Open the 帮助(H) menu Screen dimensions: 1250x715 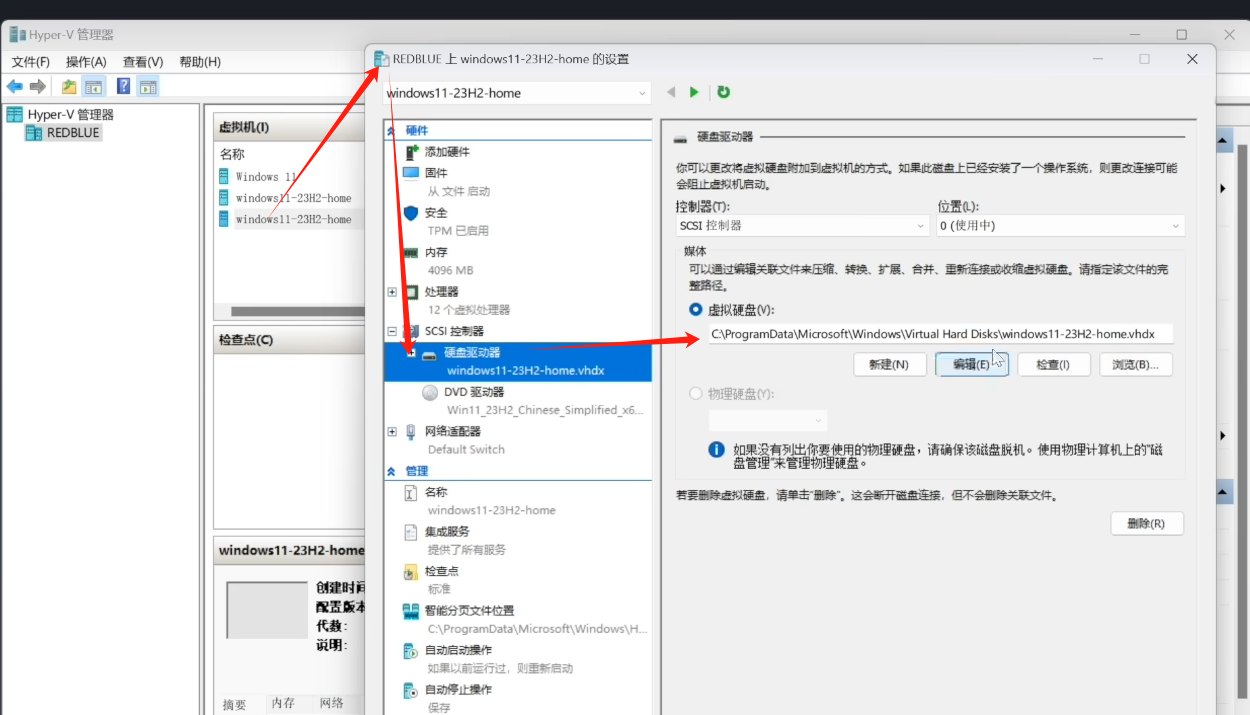click(x=200, y=62)
